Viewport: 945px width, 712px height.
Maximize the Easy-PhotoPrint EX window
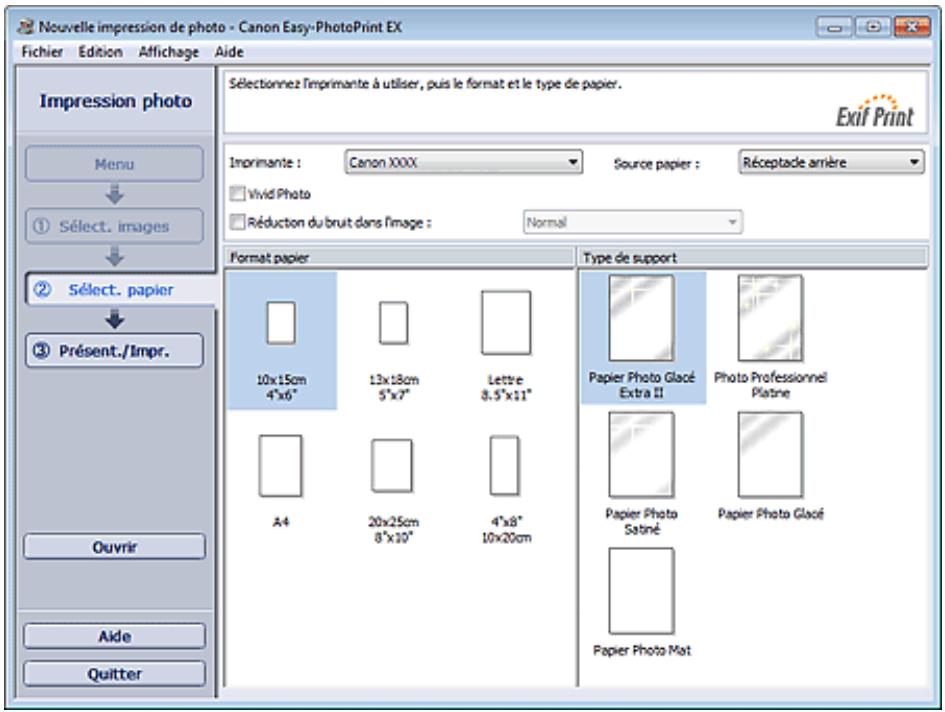click(x=873, y=27)
